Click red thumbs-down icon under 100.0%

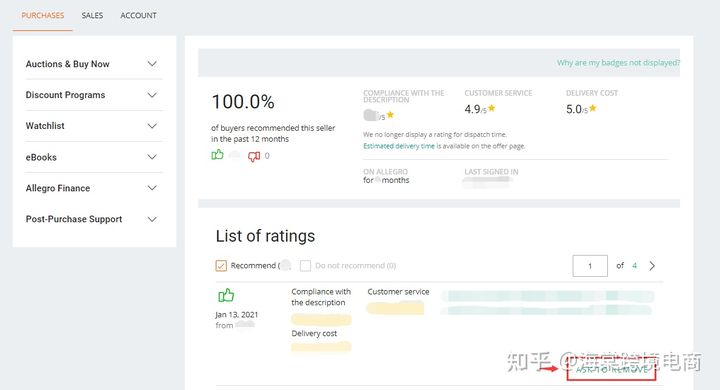254,157
